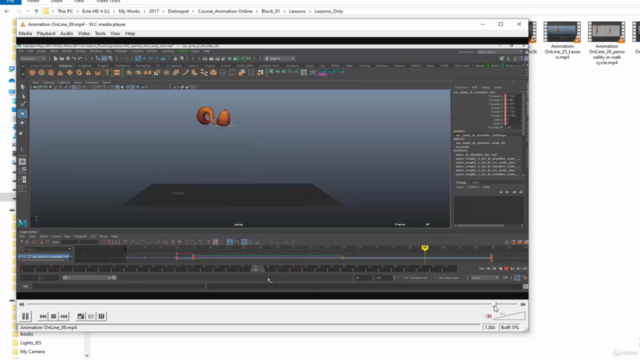Open viewport Lighting panel menu
640x360 pixels.
64,82
